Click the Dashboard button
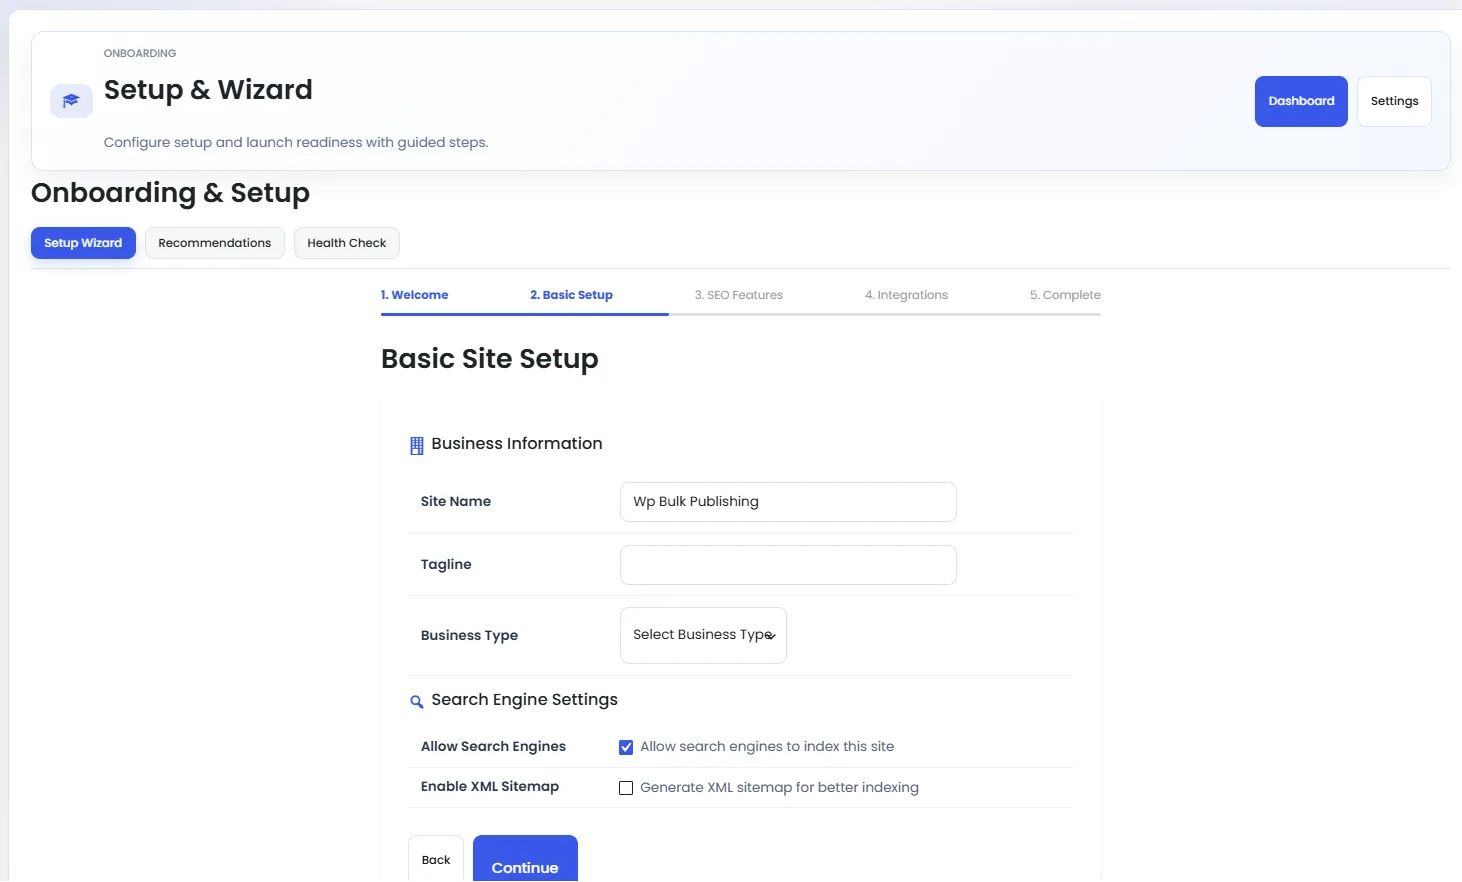Viewport: 1462px width, 882px height. click(1301, 101)
